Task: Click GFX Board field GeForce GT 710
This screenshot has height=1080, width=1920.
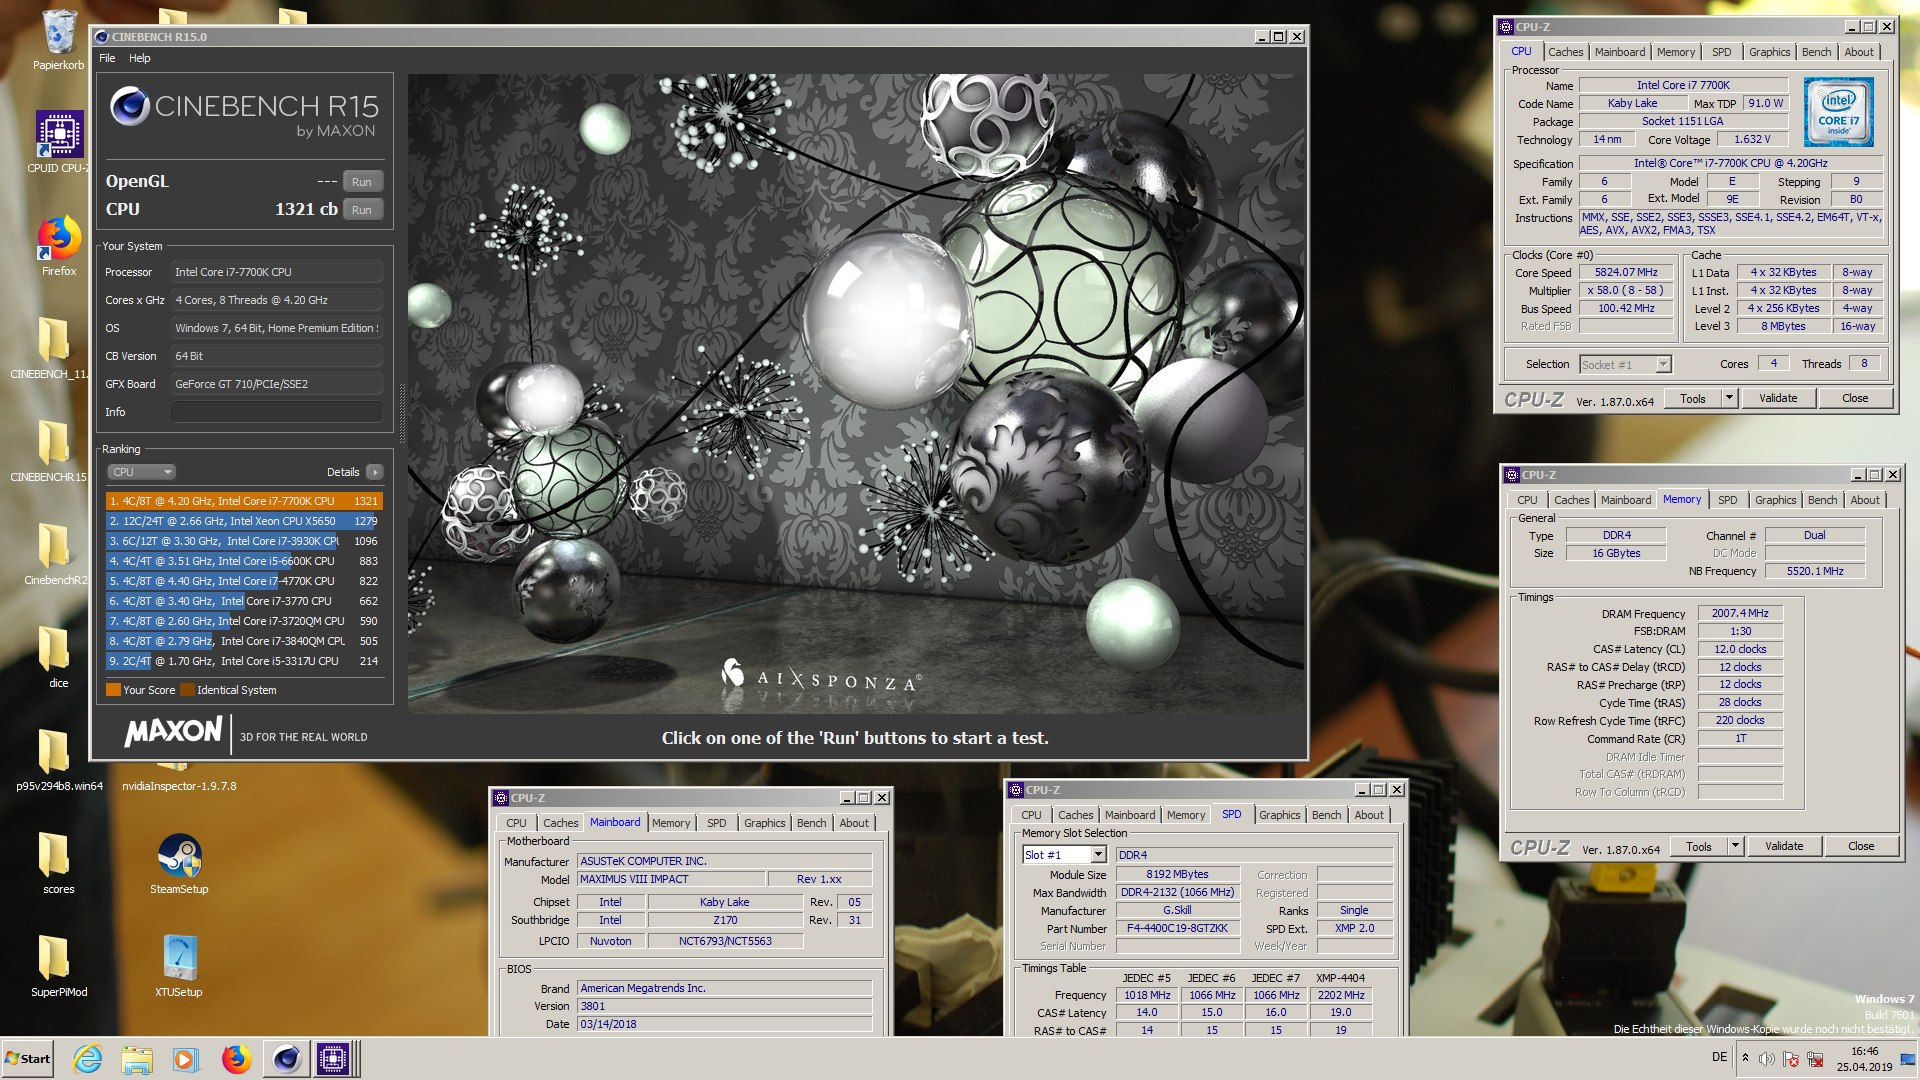Action: click(277, 384)
